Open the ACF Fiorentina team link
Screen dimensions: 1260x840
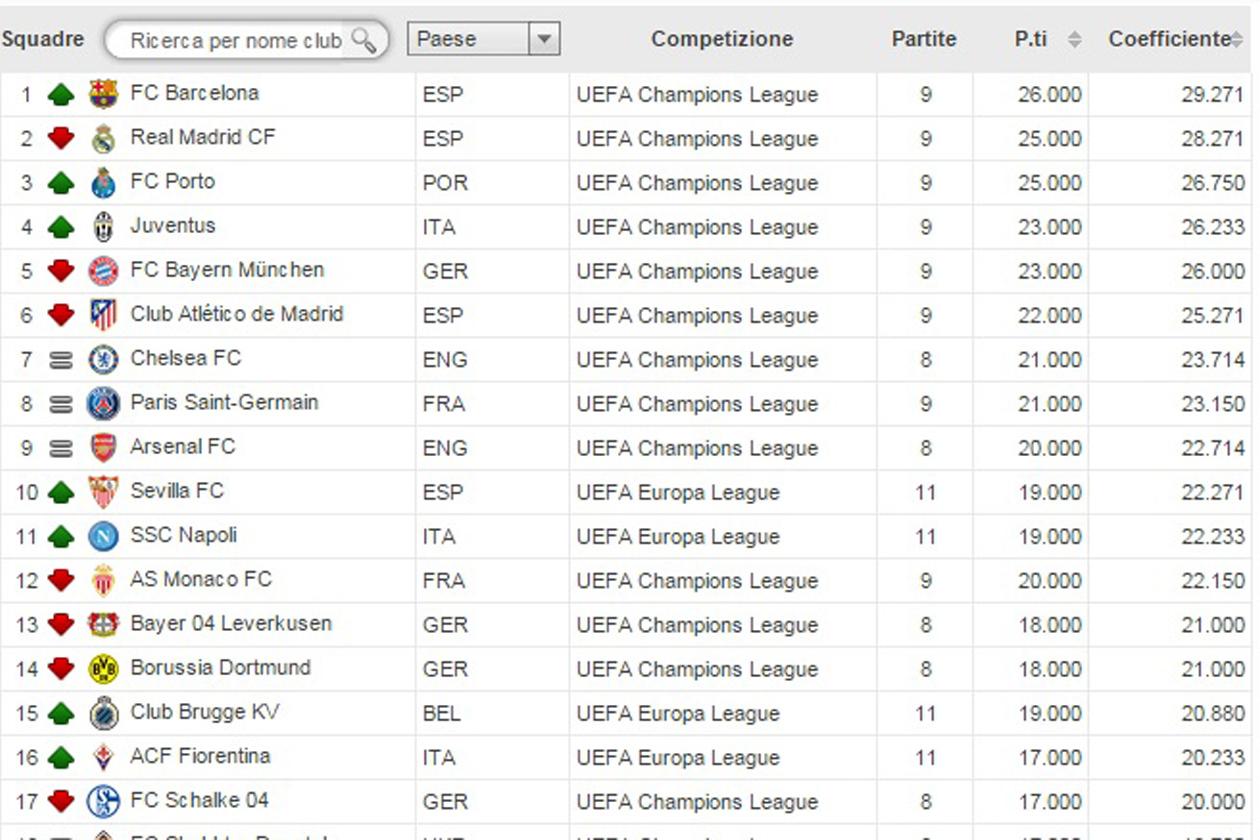(x=200, y=756)
